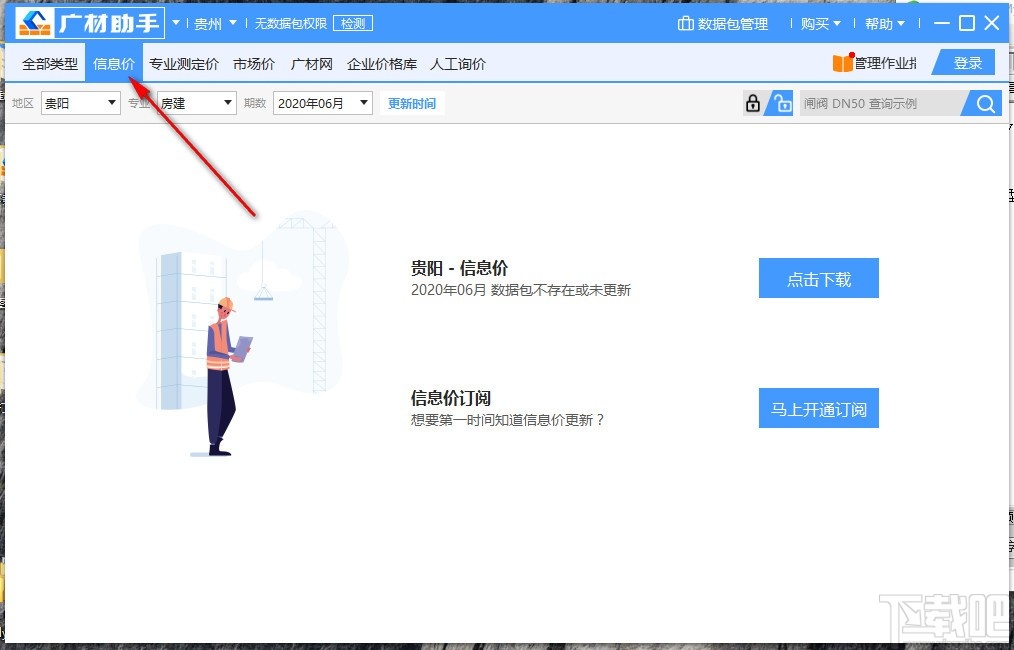This screenshot has width=1014, height=650.
Task: Toggle the blue unlocked padlock
Action: click(x=781, y=103)
